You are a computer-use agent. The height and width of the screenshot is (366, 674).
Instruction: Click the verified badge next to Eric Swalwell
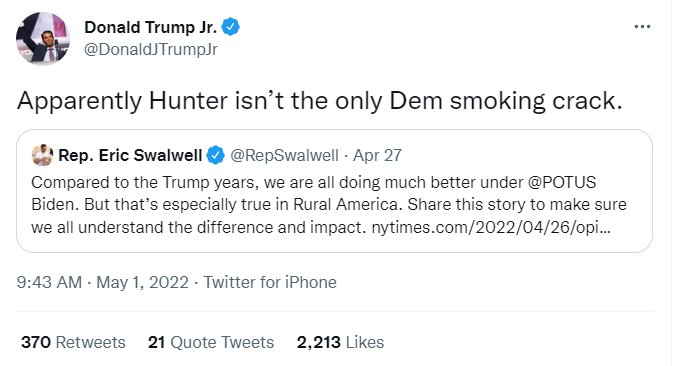pos(216,155)
